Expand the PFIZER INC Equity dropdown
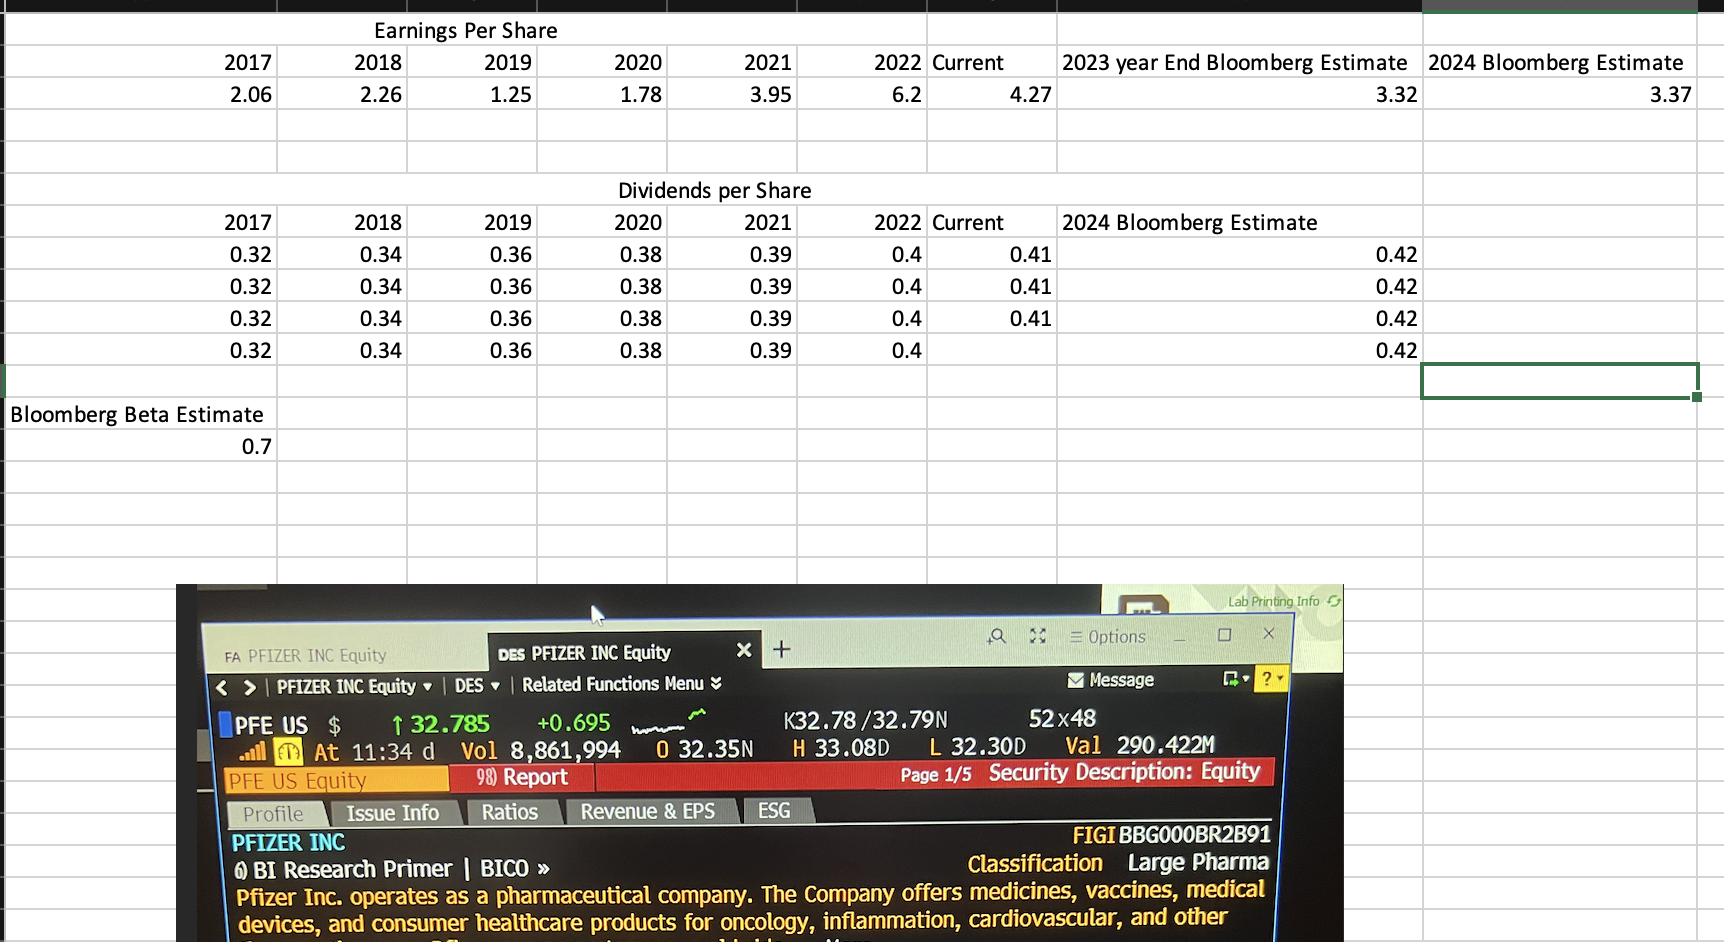This screenshot has height=942, width=1724. pyautogui.click(x=427, y=687)
